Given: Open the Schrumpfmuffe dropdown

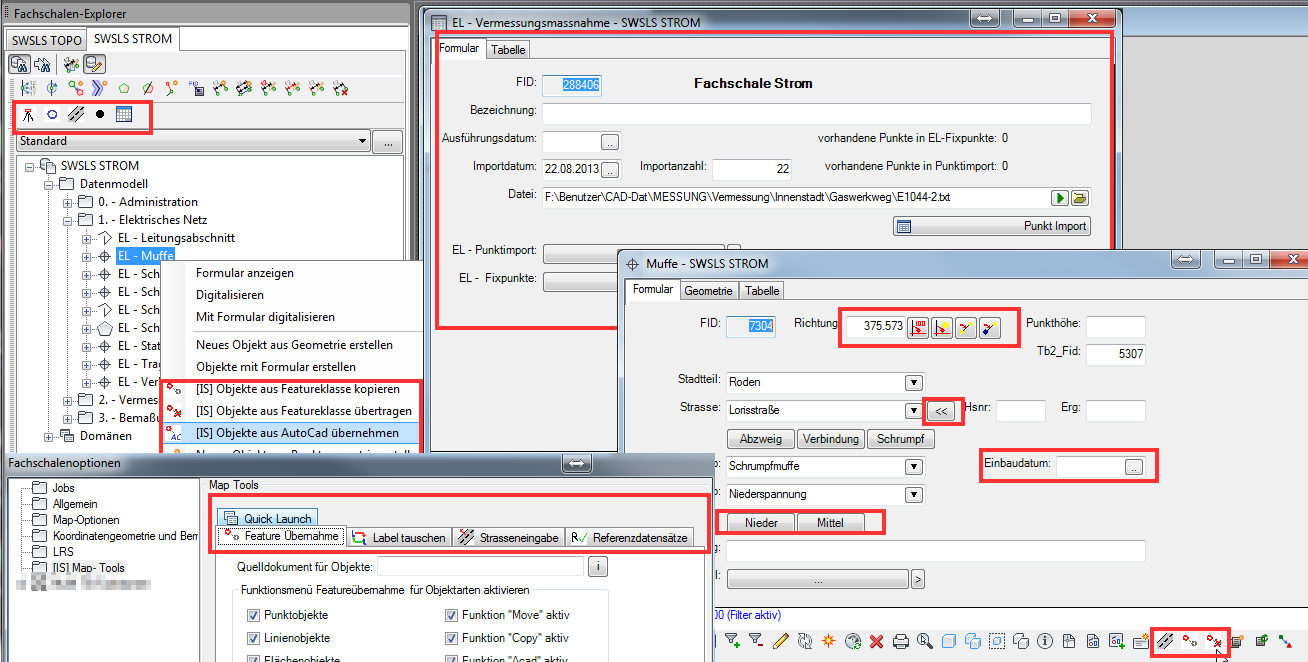Looking at the screenshot, I should [x=913, y=466].
